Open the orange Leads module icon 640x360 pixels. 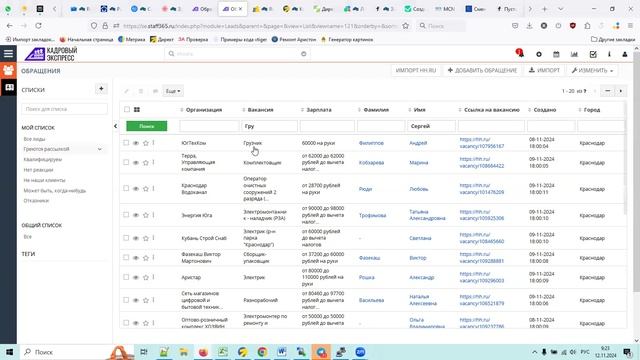(x=8, y=70)
